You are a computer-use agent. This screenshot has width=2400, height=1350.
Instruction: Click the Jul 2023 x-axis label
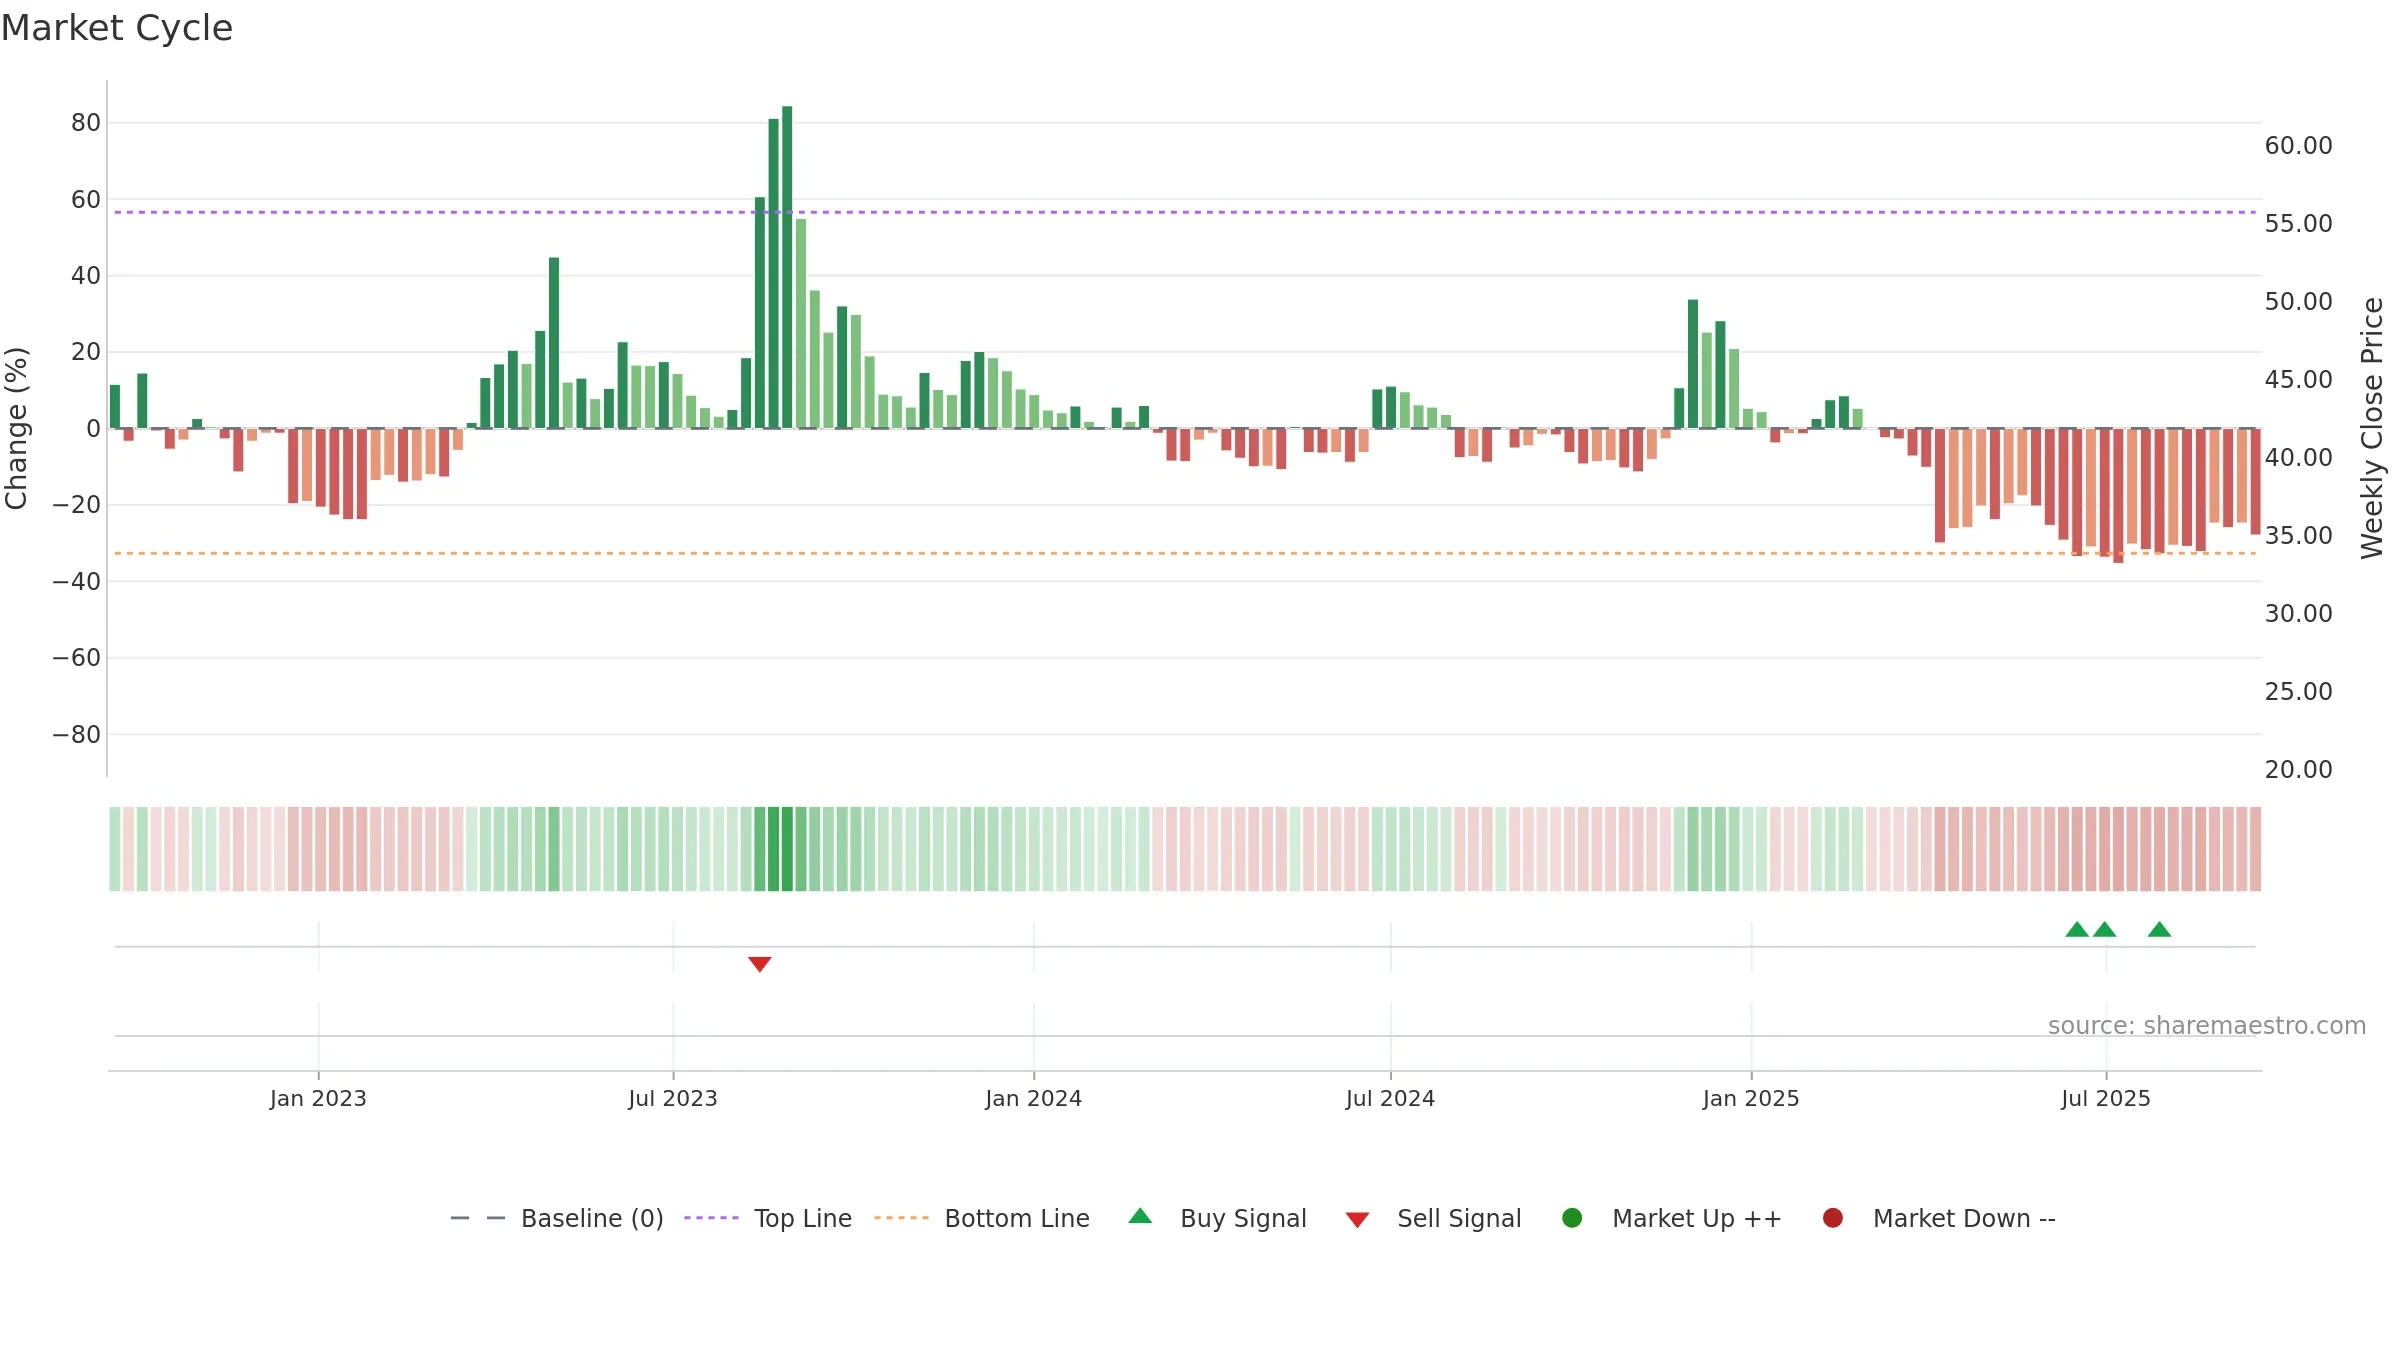tap(673, 1098)
